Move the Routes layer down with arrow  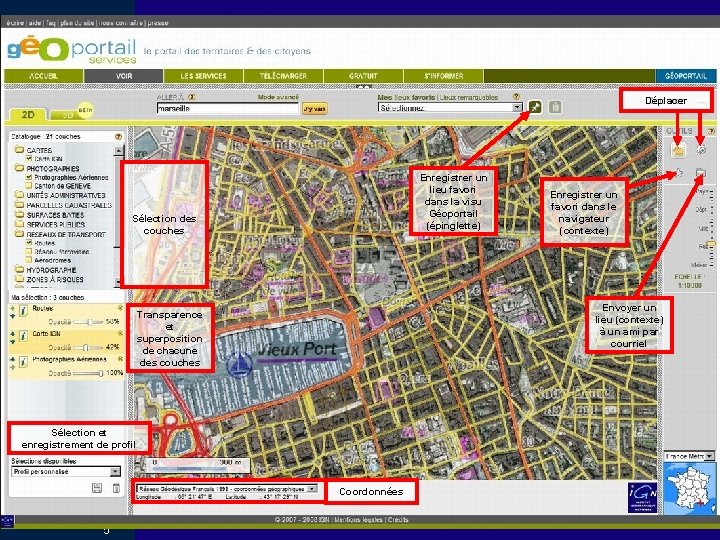(x=12, y=316)
